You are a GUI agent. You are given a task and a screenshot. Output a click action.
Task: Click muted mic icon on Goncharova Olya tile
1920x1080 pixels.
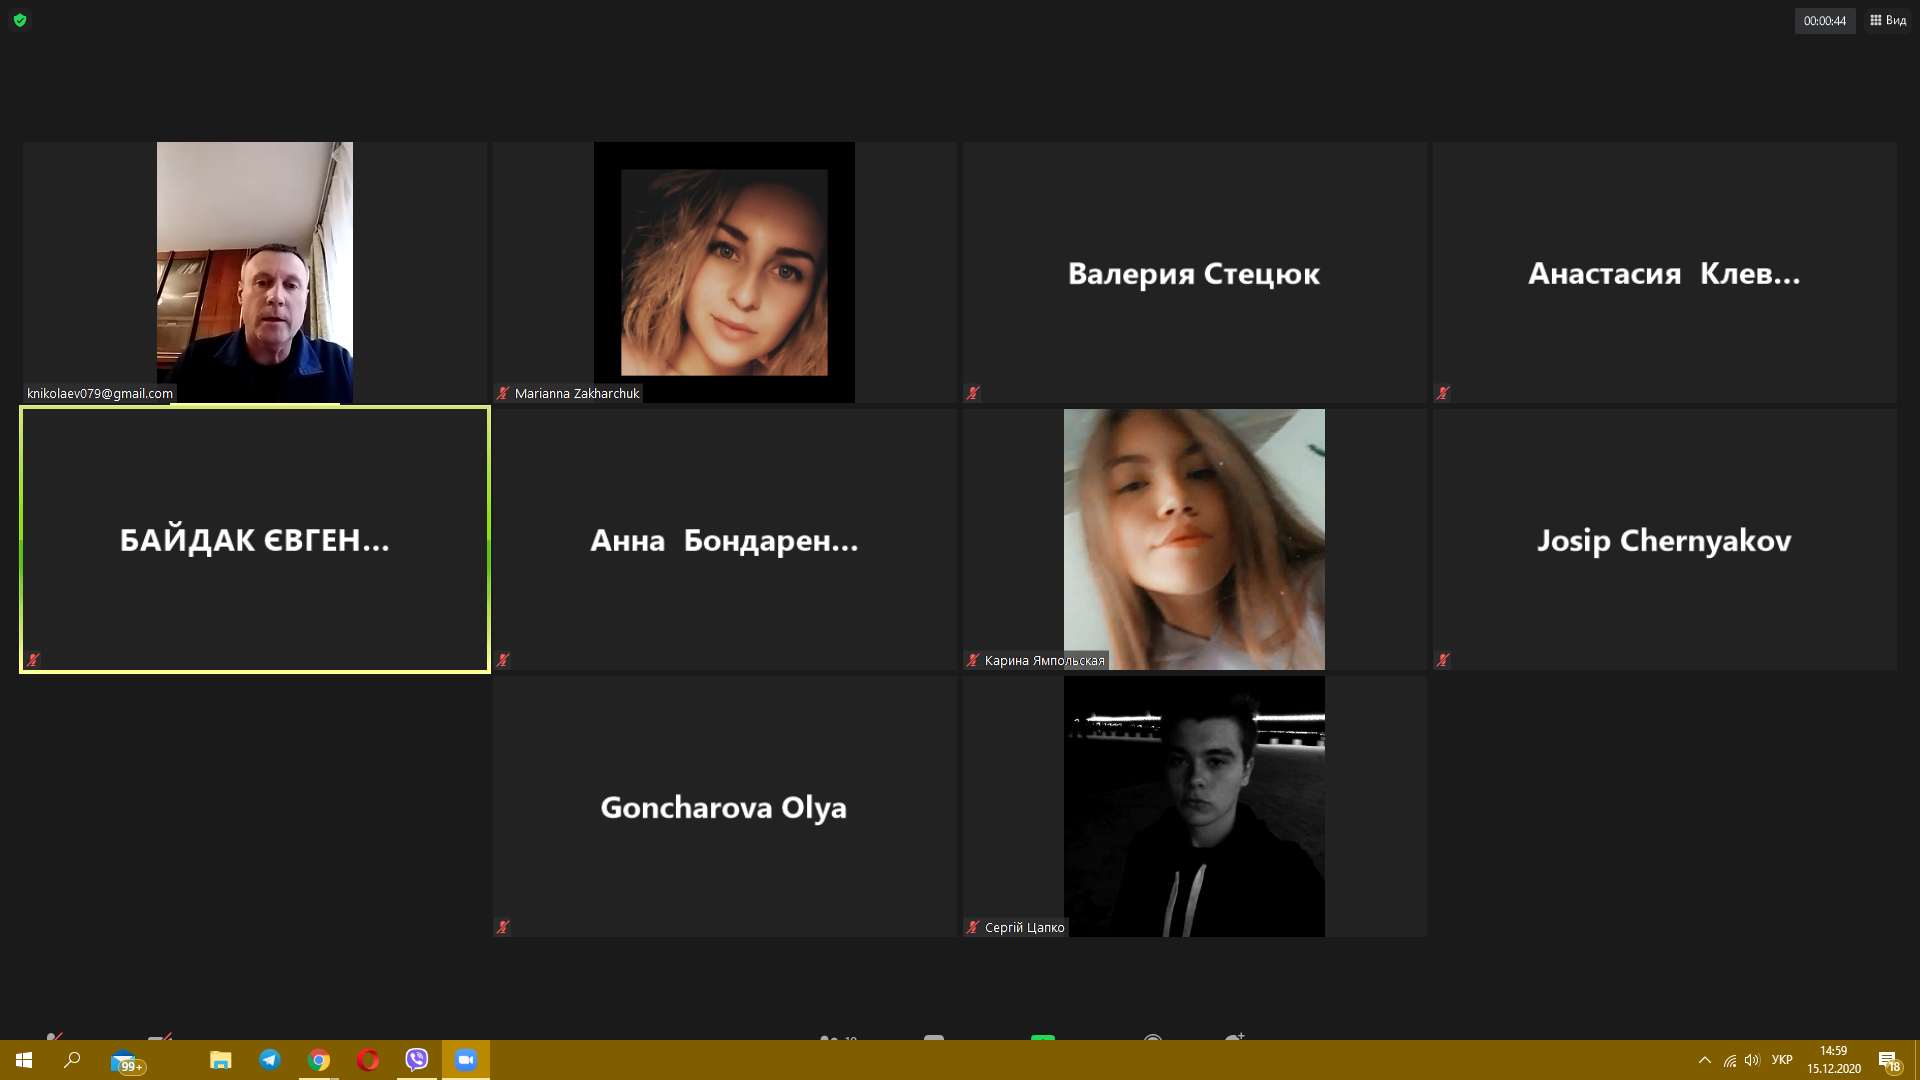point(503,927)
